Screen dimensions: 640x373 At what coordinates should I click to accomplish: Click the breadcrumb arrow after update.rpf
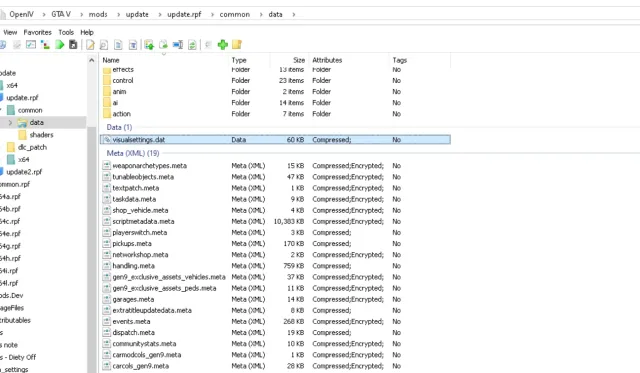pos(212,14)
